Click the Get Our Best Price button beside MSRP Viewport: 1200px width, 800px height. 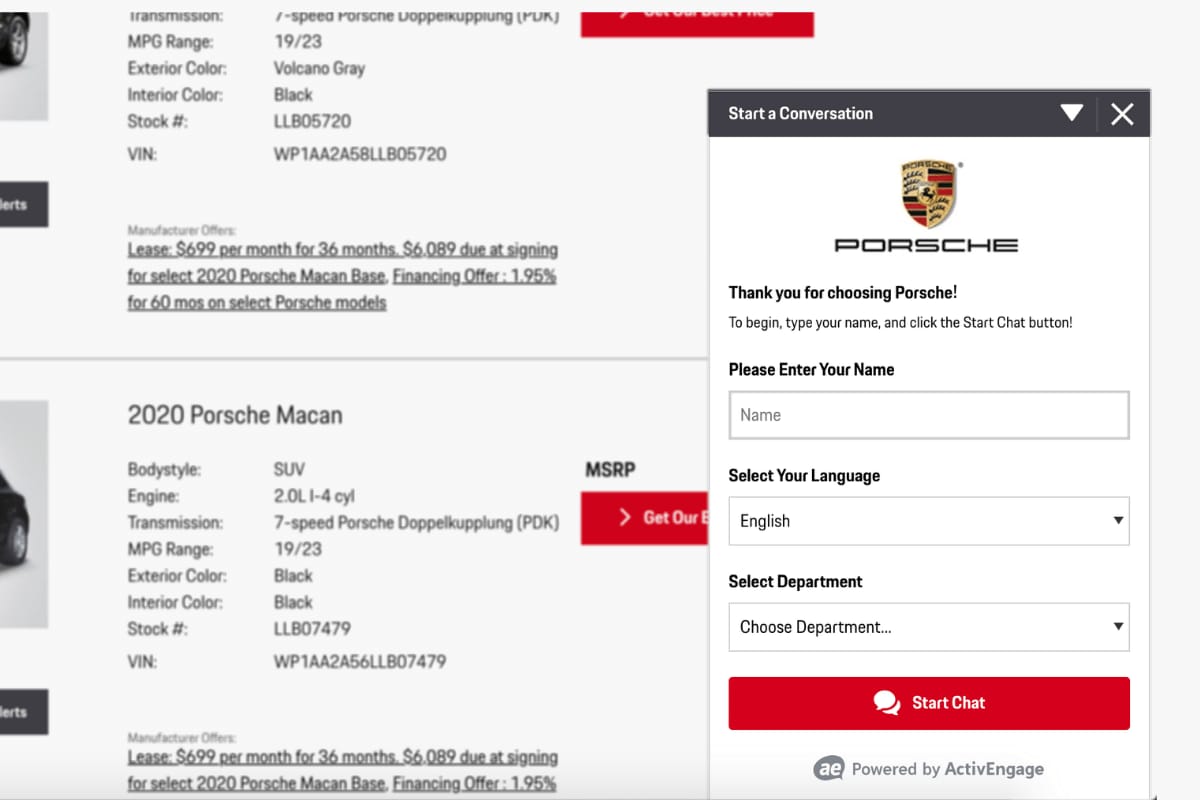tap(644, 518)
